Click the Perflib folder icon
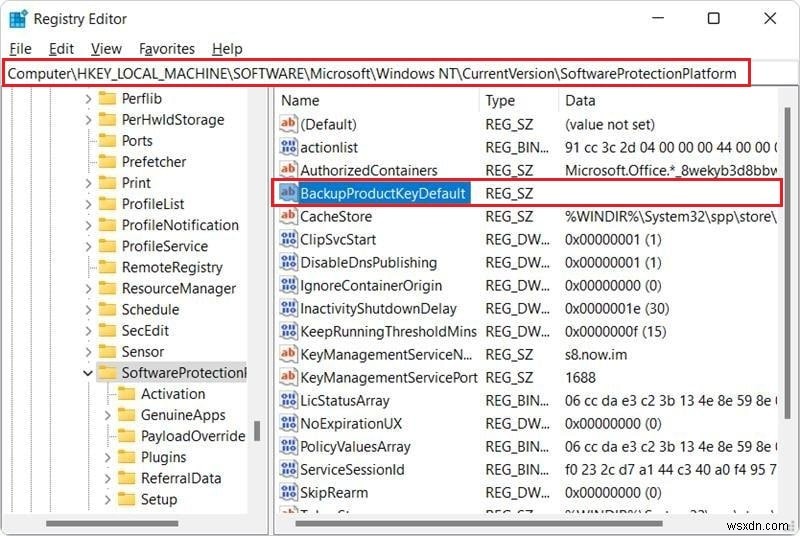Viewport: 800px width, 536px height. pyautogui.click(x=107, y=98)
